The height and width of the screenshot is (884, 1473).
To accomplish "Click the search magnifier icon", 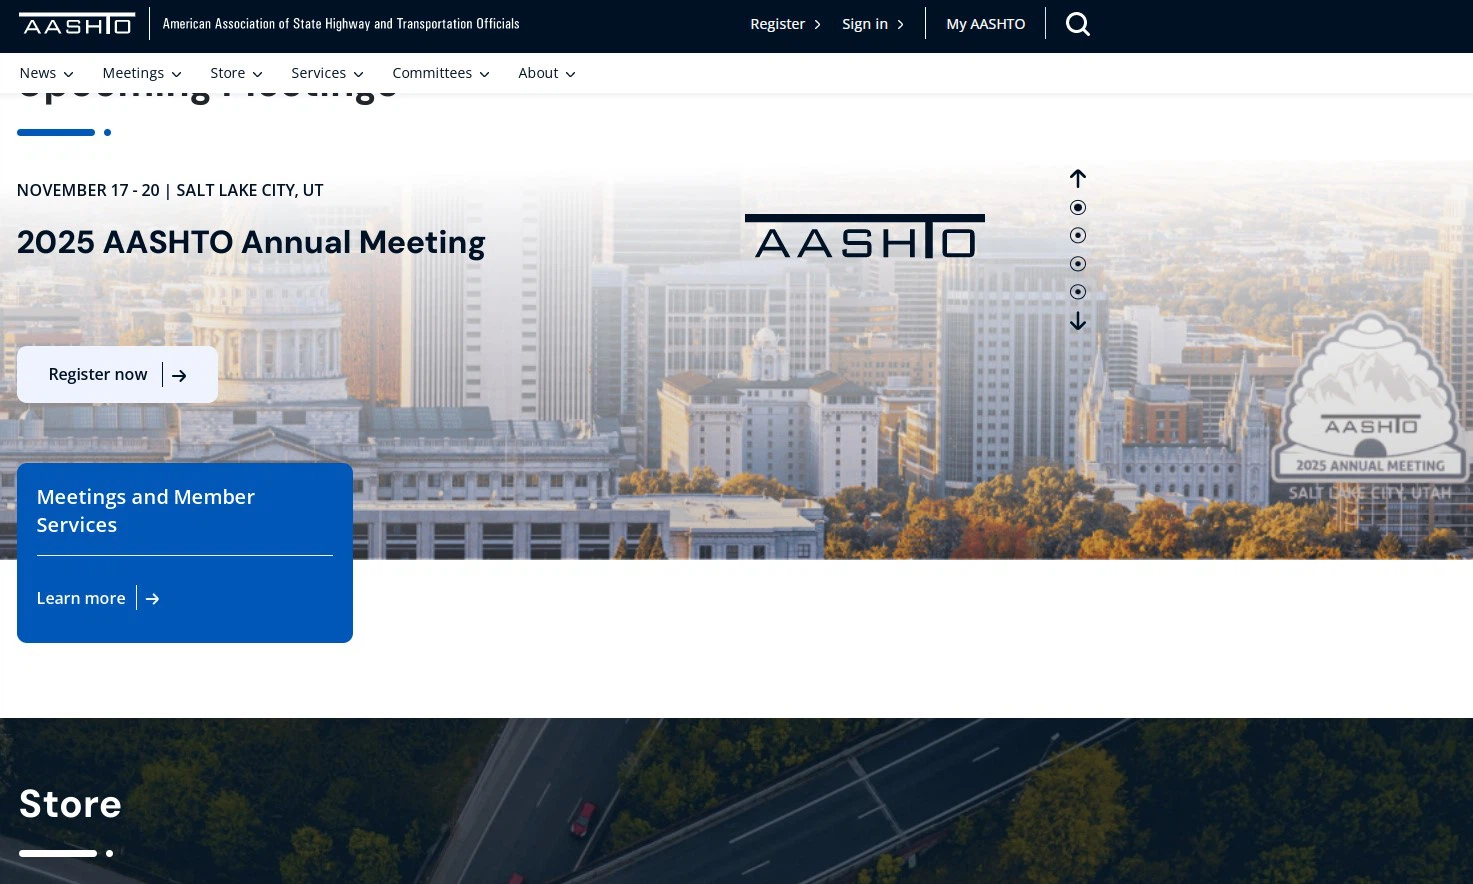I will click(x=1077, y=24).
